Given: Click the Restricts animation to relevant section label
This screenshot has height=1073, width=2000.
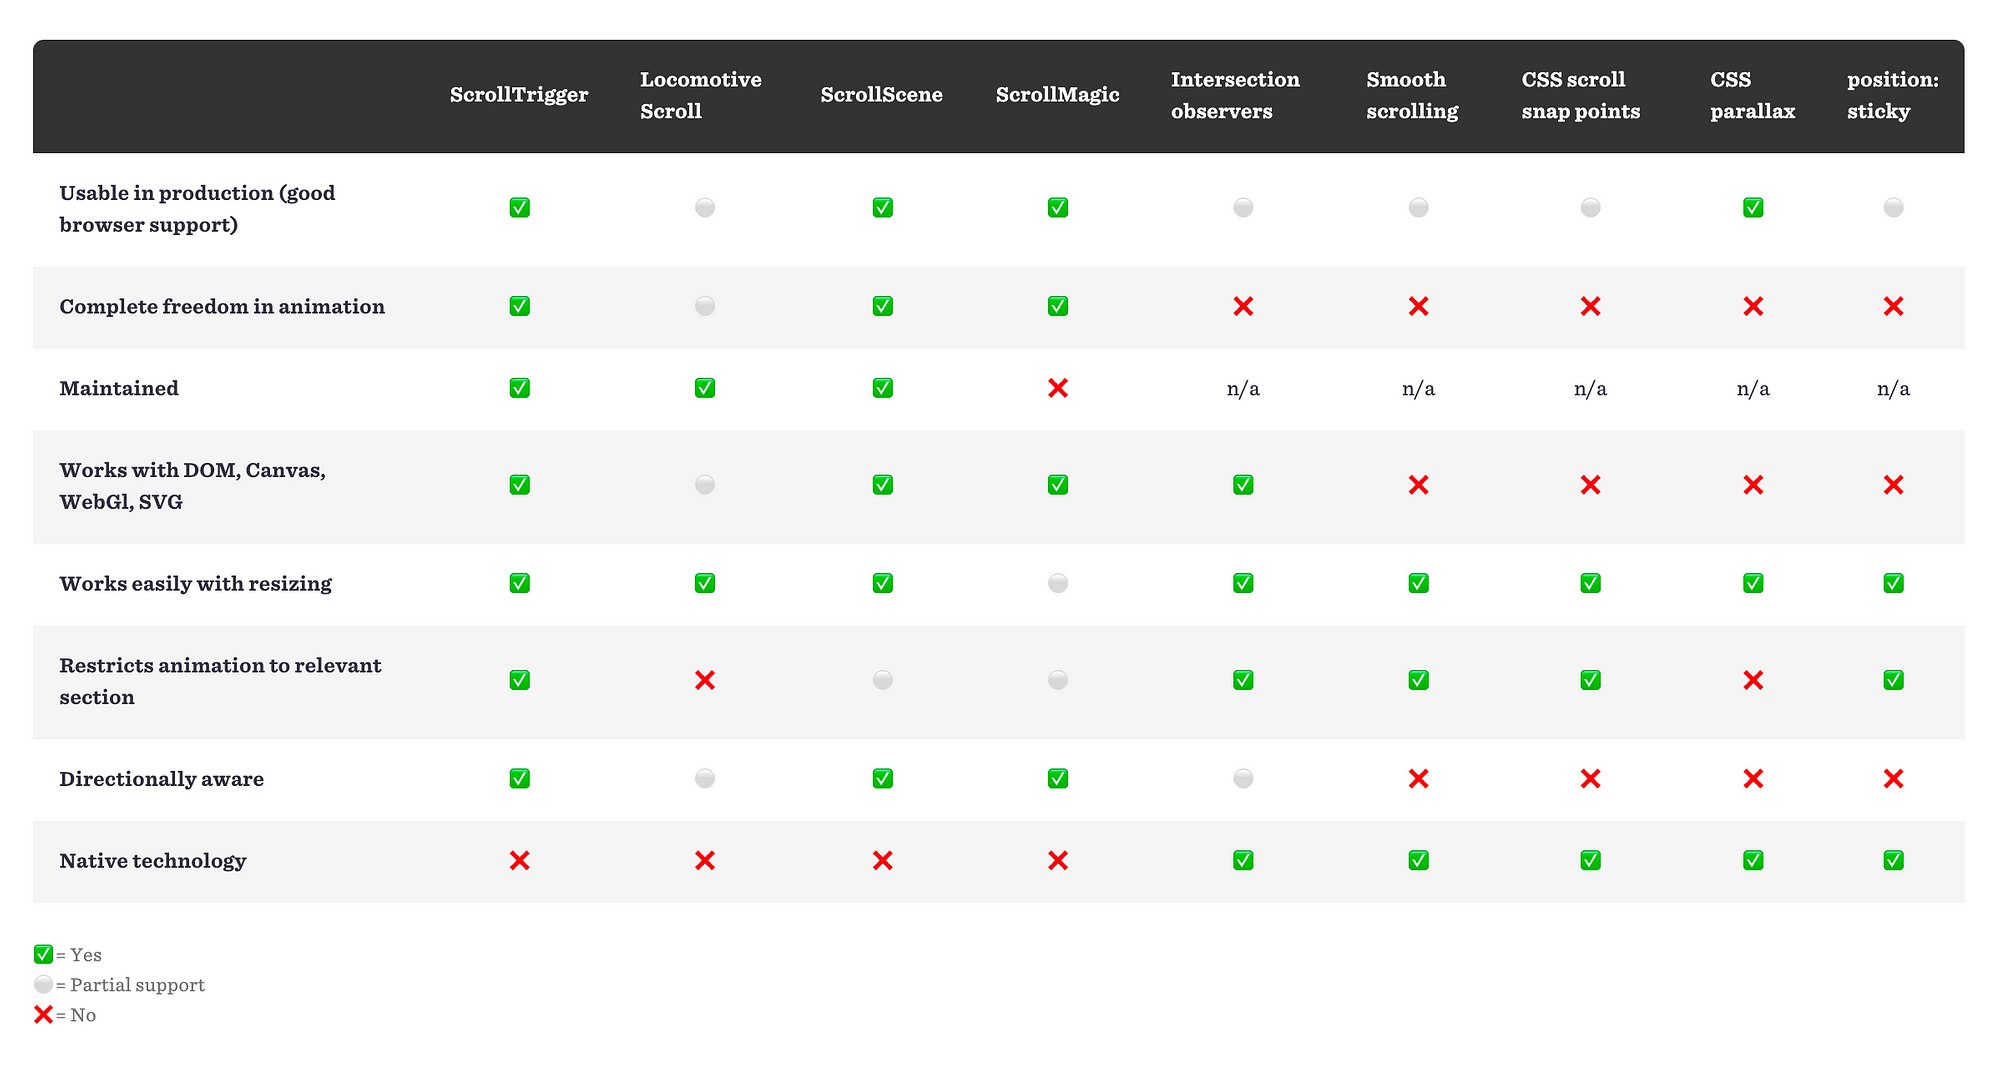Looking at the screenshot, I should click(x=220, y=681).
